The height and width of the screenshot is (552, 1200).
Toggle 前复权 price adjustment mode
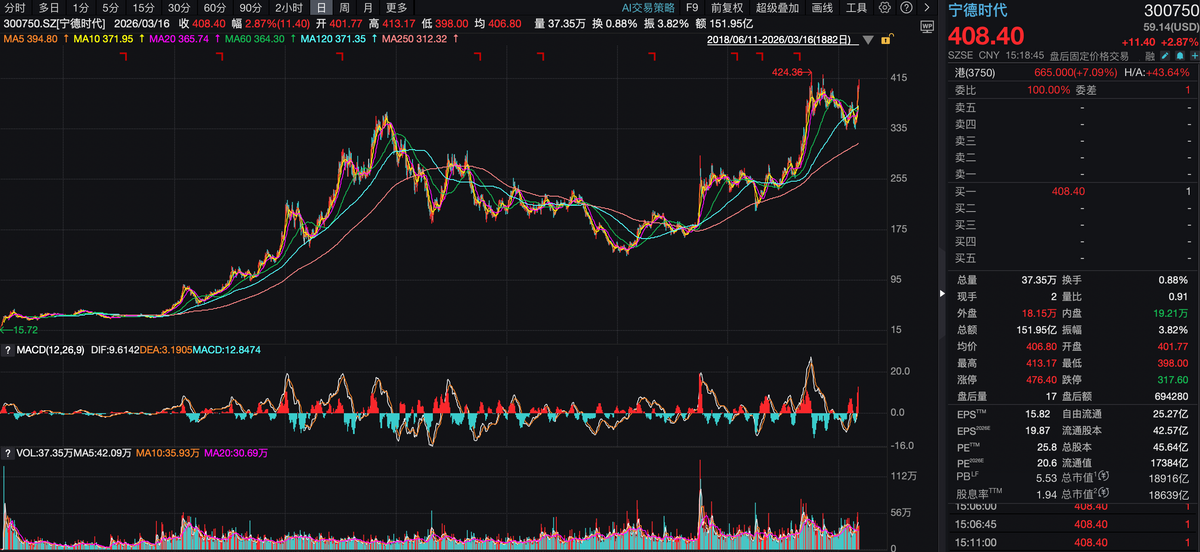pyautogui.click(x=725, y=8)
